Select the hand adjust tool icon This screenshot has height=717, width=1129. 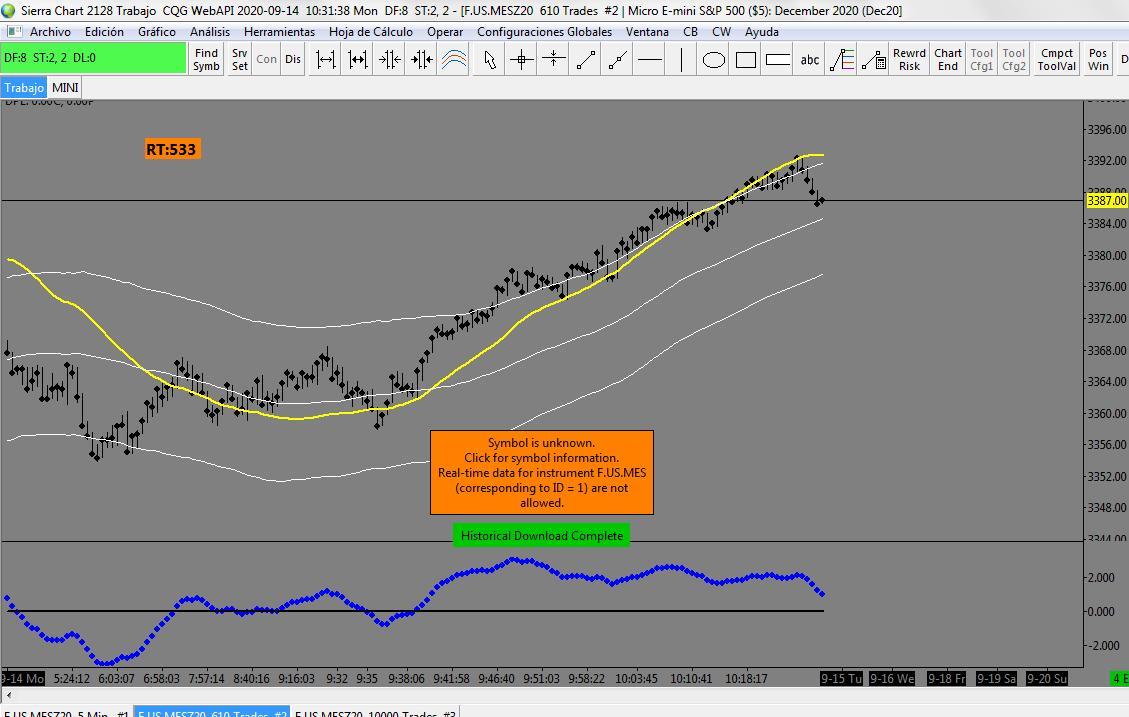click(554, 59)
